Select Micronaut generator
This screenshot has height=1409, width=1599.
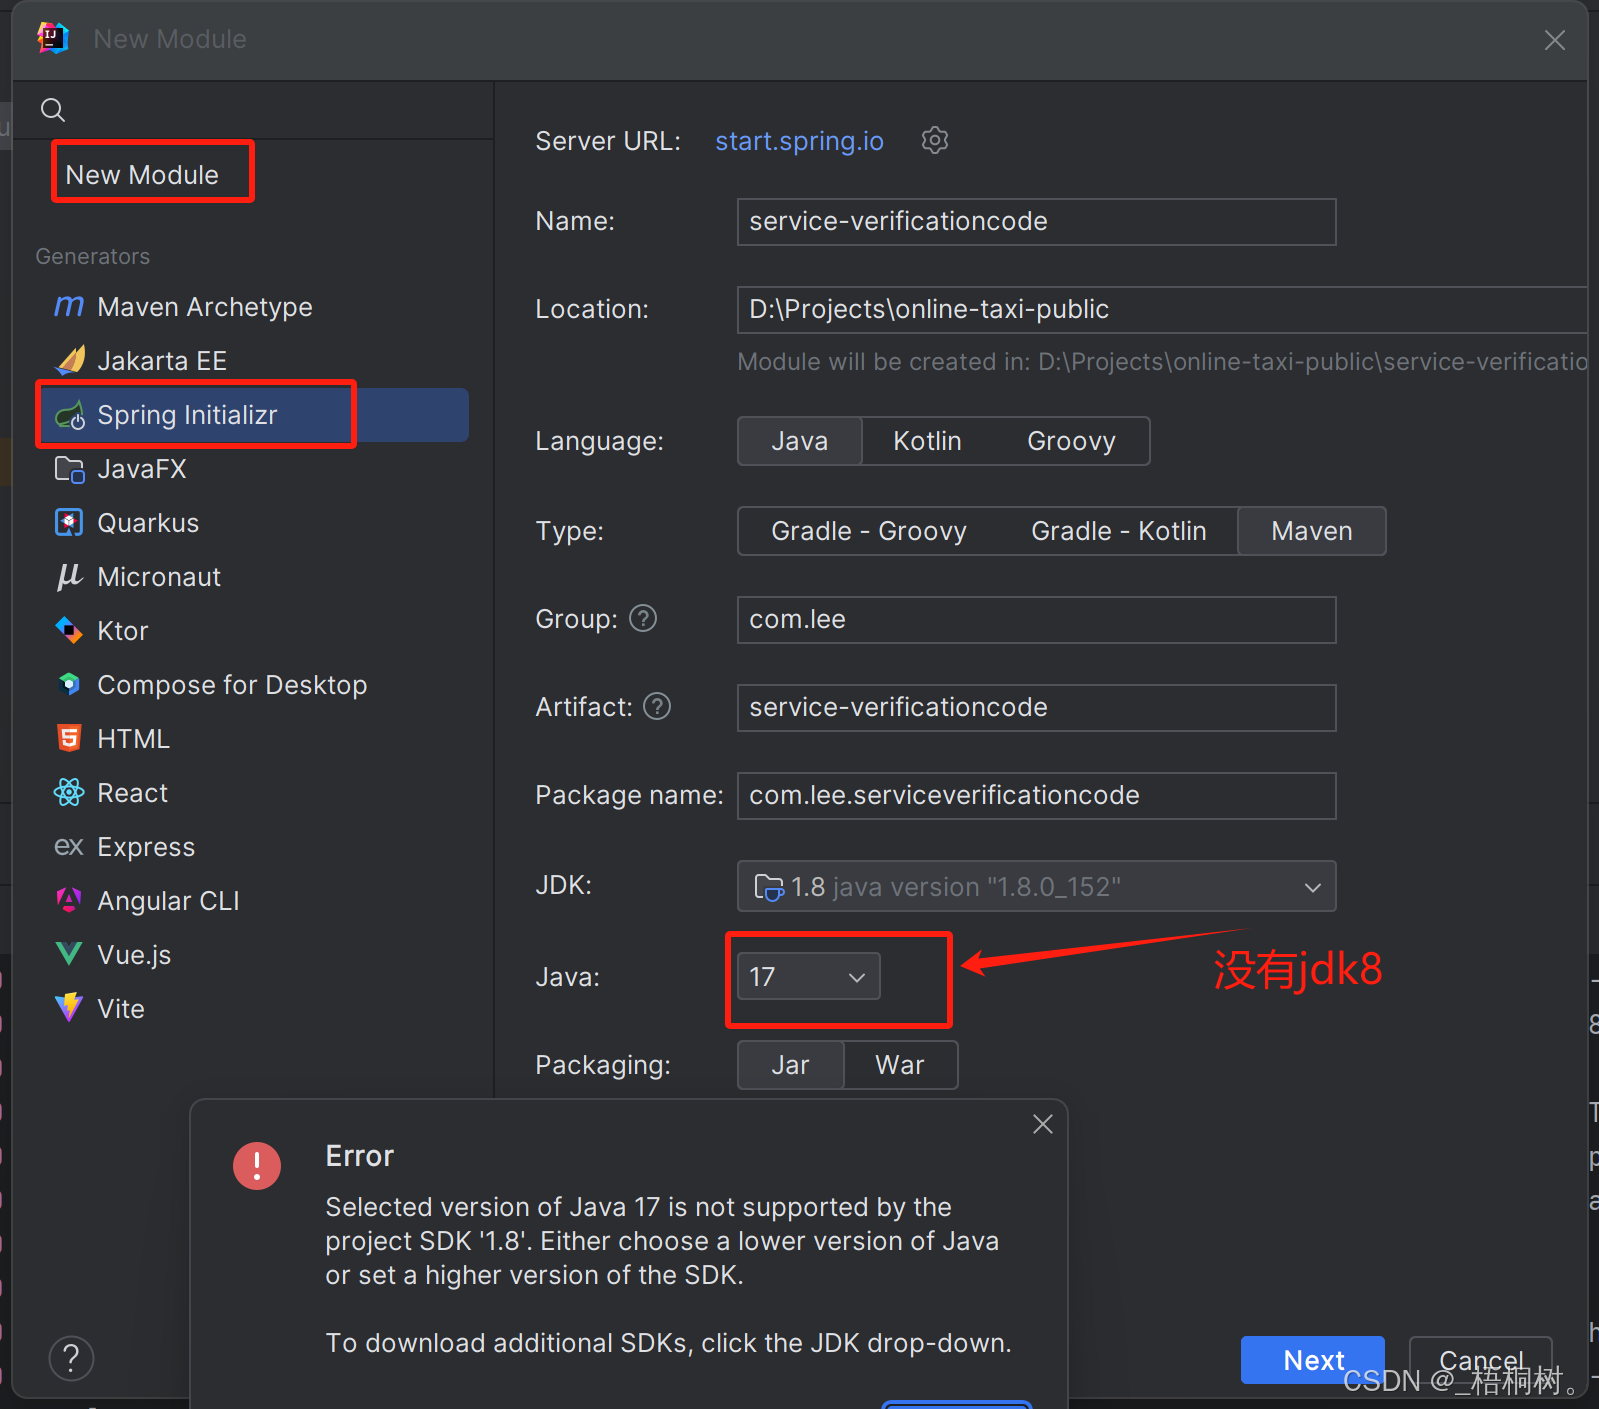click(x=252, y=577)
